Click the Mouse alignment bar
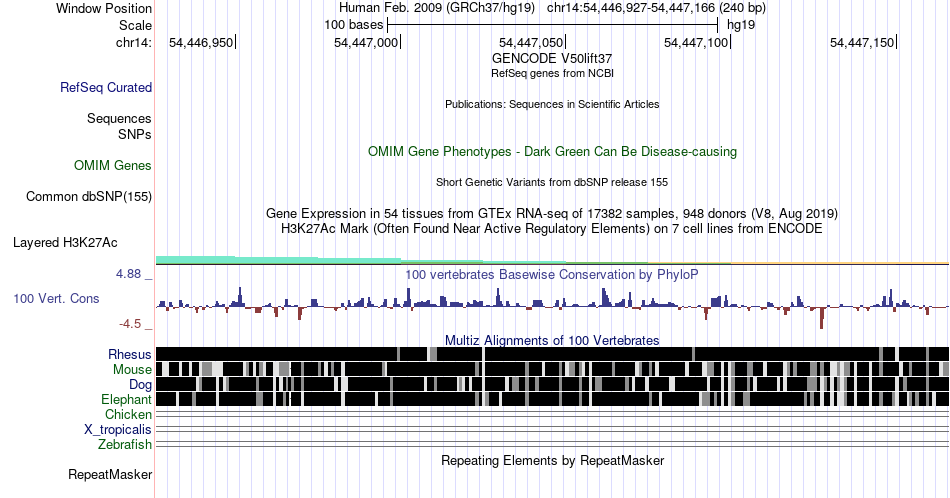This screenshot has width=950, height=498. [552, 369]
